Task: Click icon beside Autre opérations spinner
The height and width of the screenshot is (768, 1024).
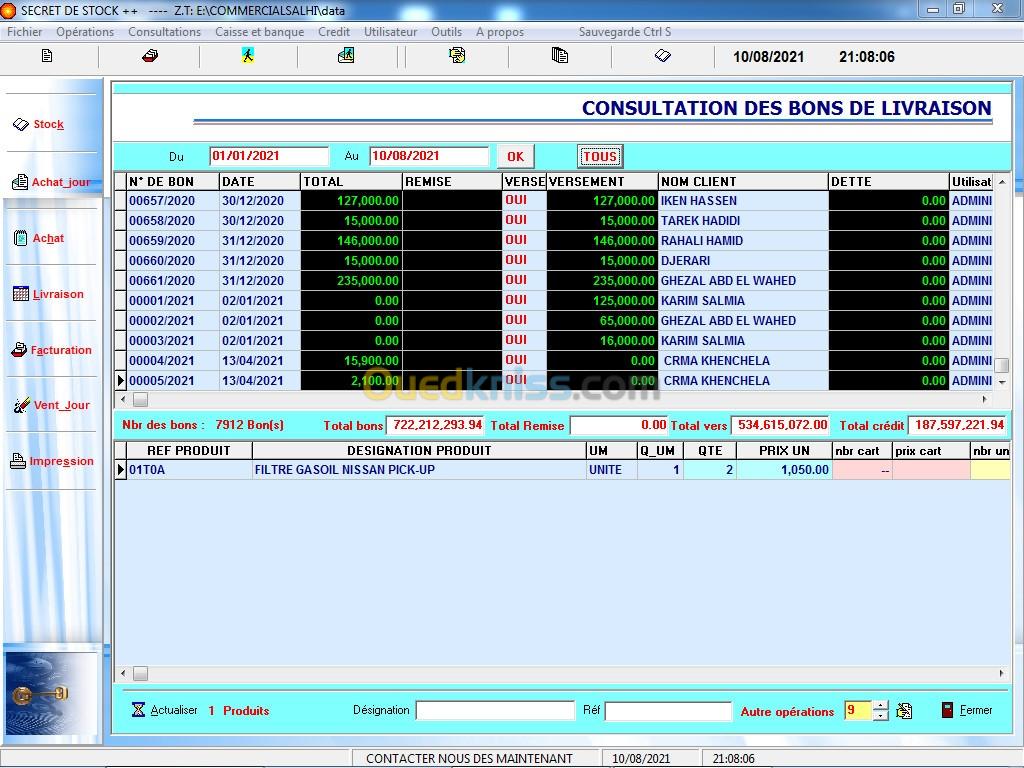Action: [904, 711]
